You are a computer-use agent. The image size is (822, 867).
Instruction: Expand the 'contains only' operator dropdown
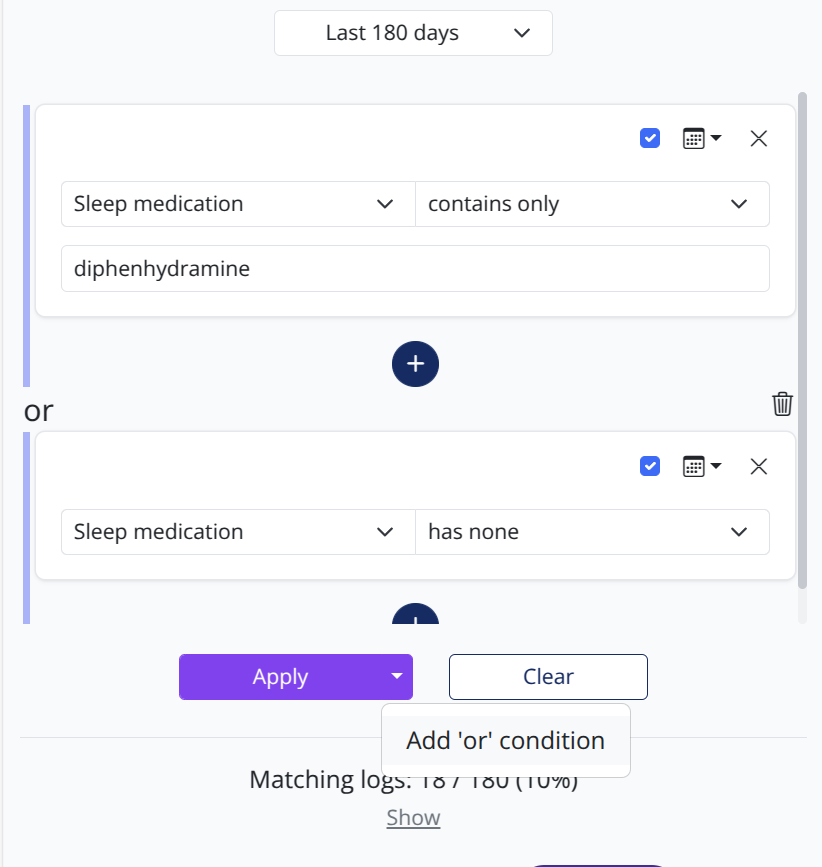pos(592,204)
